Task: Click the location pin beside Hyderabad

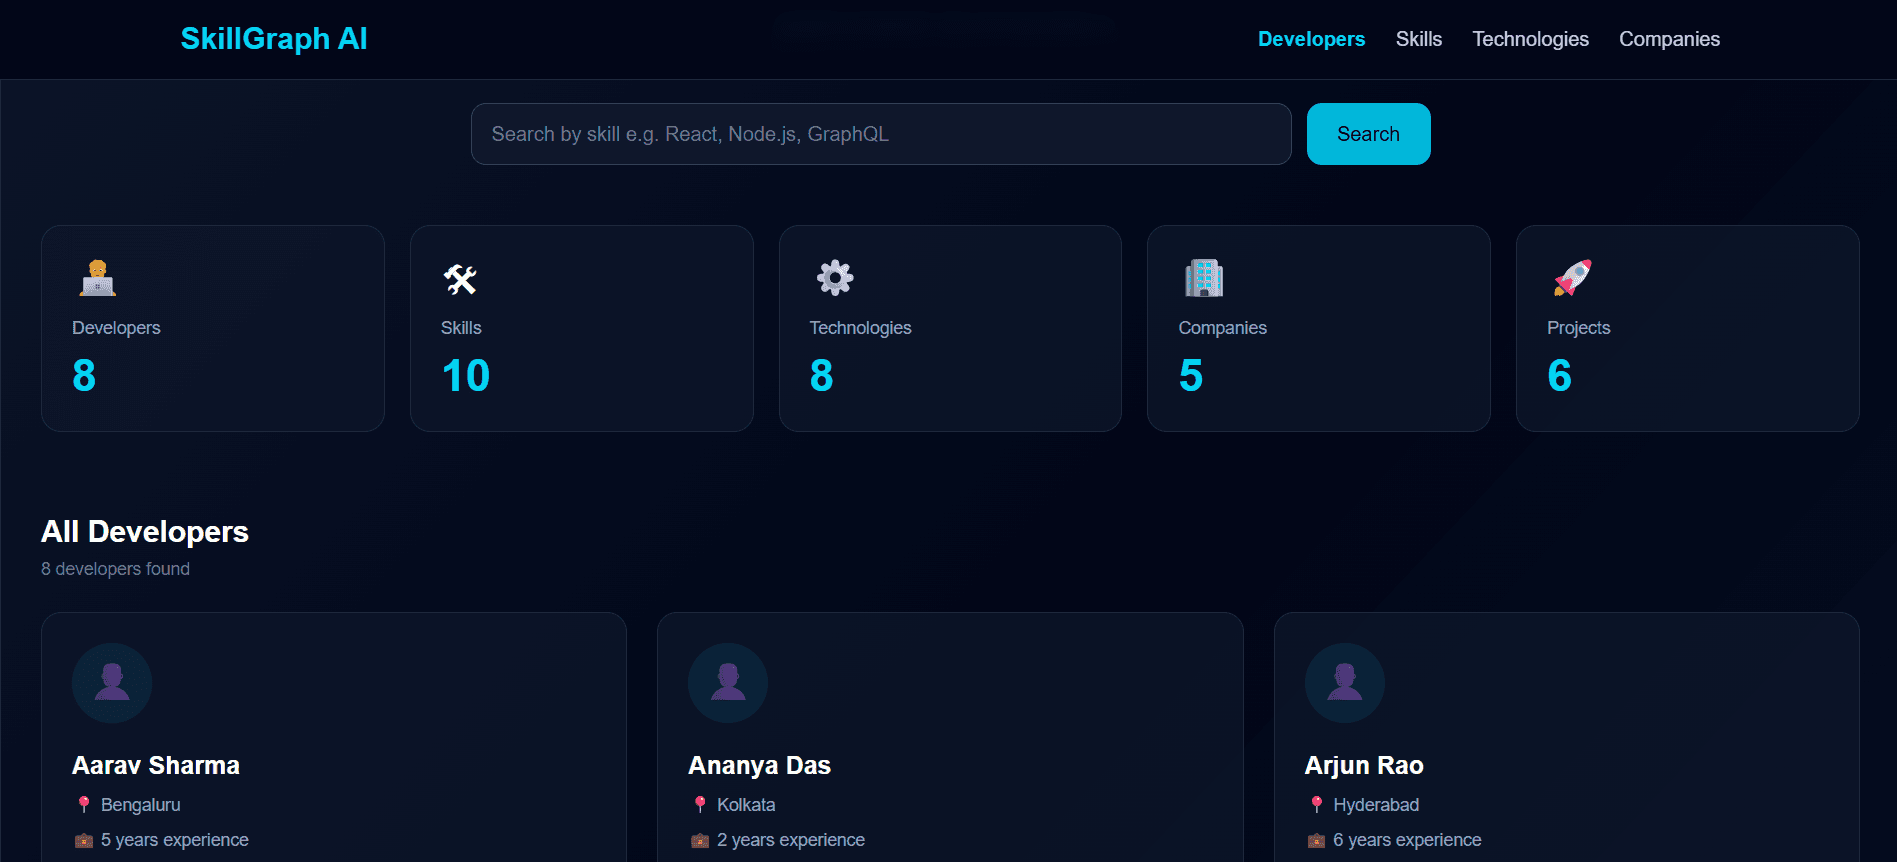Action: click(x=1317, y=805)
